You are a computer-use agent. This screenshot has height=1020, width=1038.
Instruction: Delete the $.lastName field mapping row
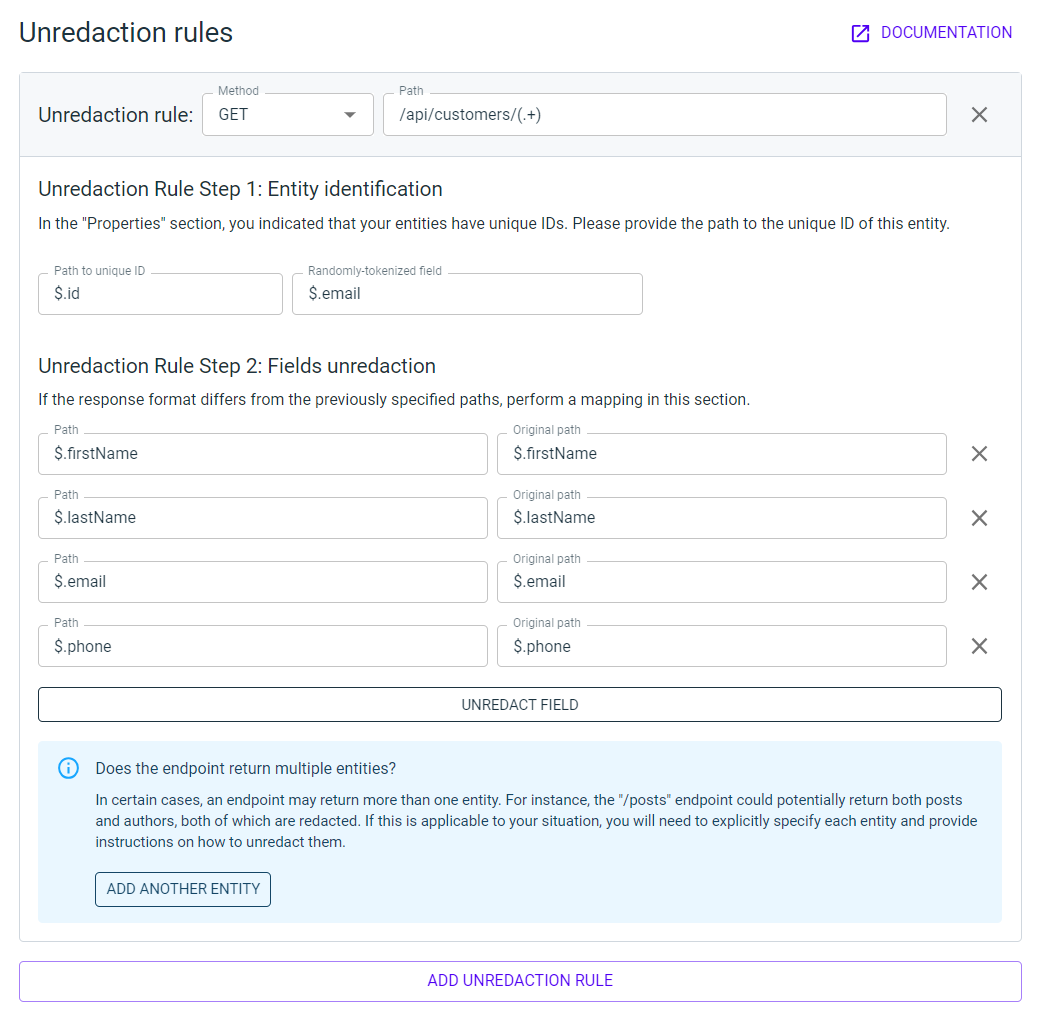[979, 518]
